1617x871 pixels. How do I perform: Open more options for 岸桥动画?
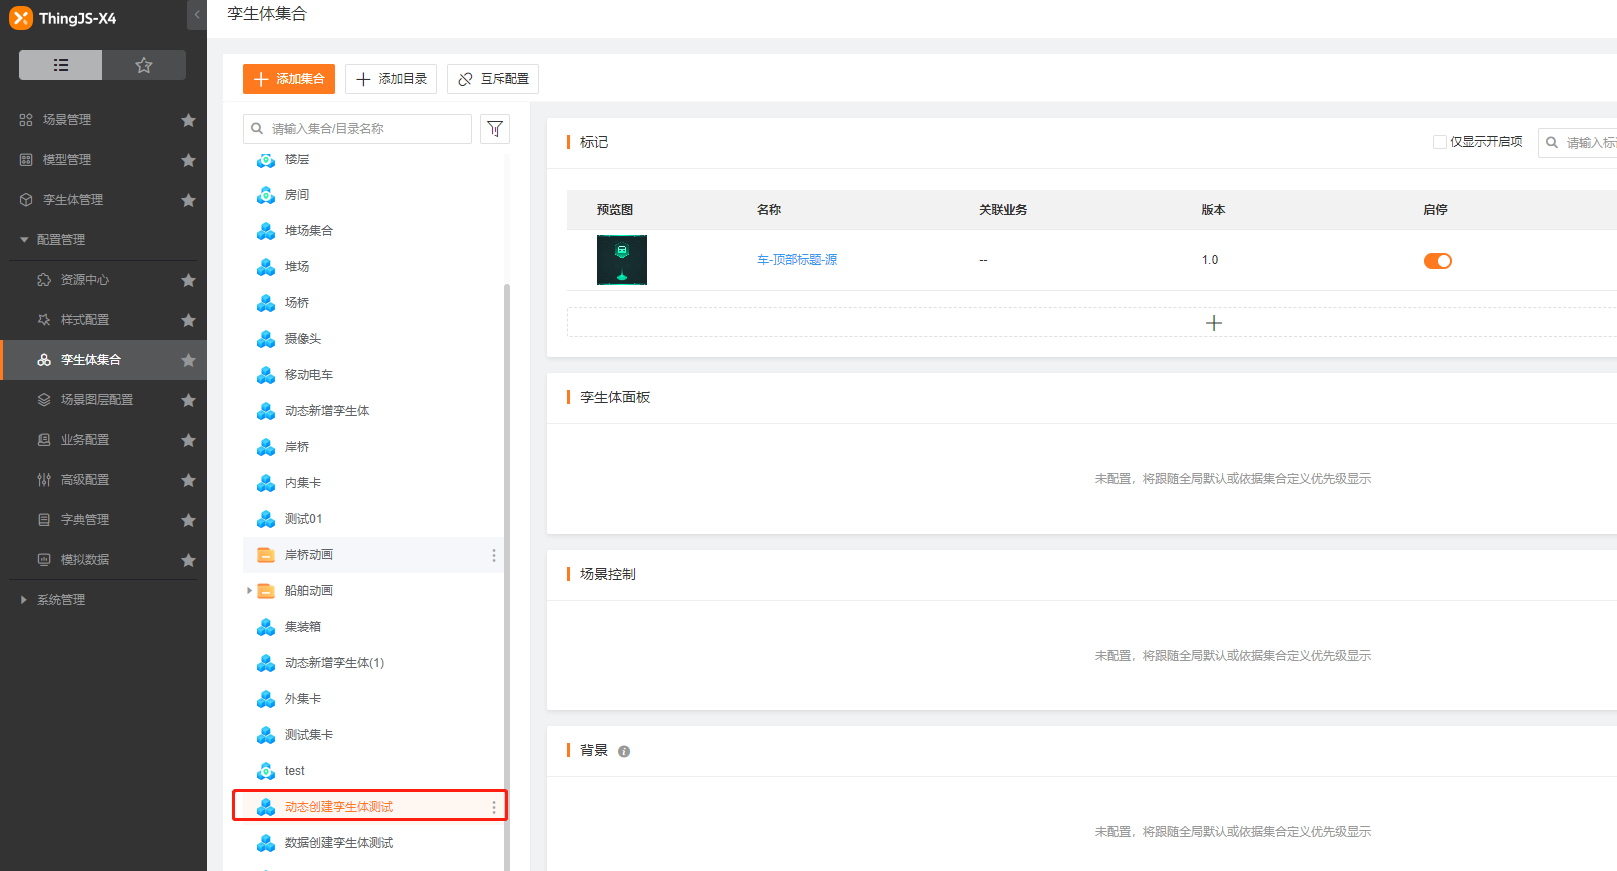[493, 555]
